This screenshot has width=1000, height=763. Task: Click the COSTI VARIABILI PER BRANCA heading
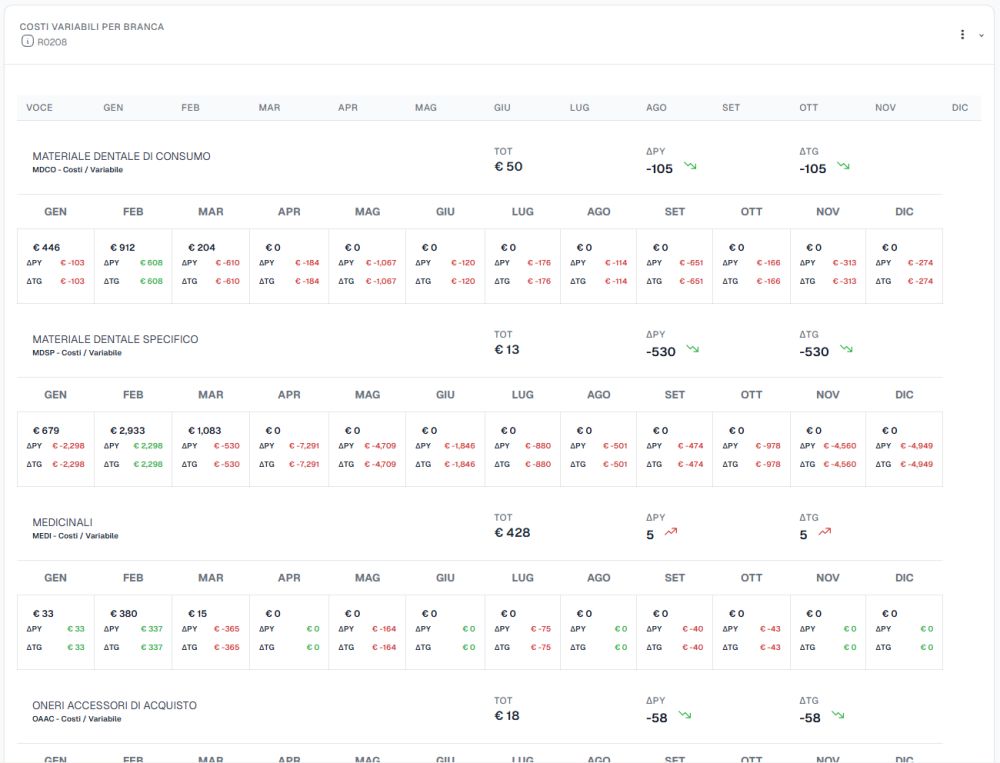click(x=92, y=27)
